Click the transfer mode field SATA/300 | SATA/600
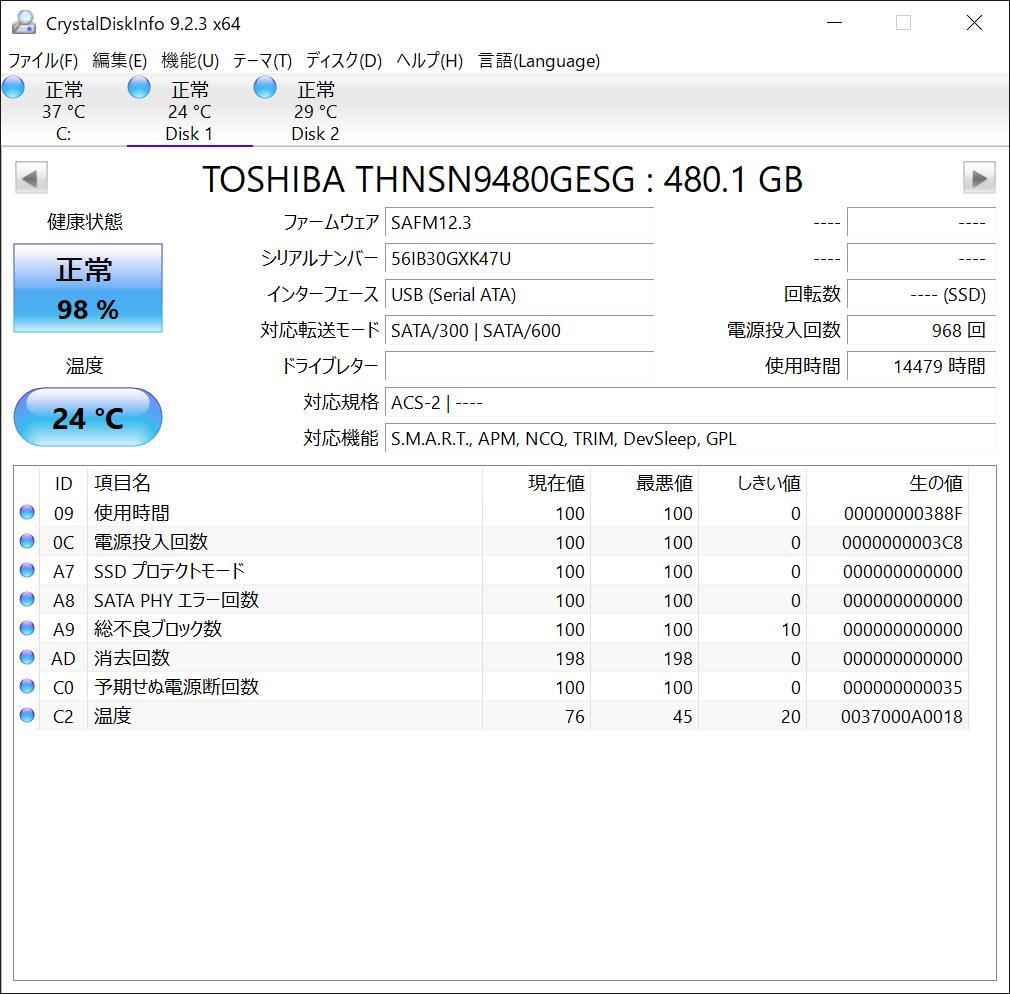The width and height of the screenshot is (1010, 994). tap(519, 330)
